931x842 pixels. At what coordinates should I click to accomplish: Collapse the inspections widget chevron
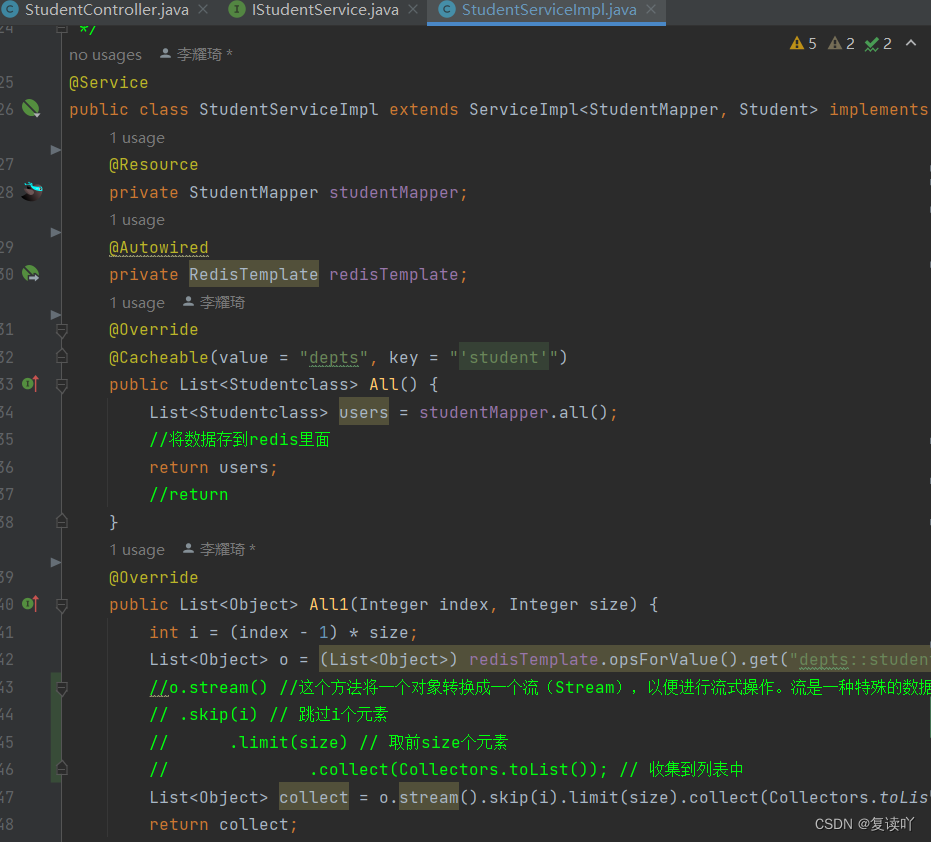click(x=911, y=43)
